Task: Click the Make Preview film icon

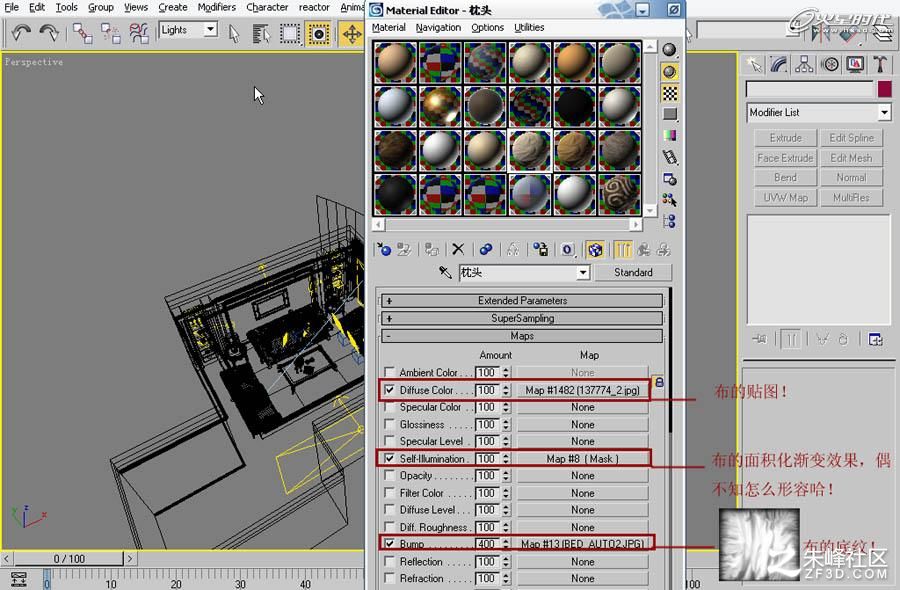Action: click(x=669, y=157)
